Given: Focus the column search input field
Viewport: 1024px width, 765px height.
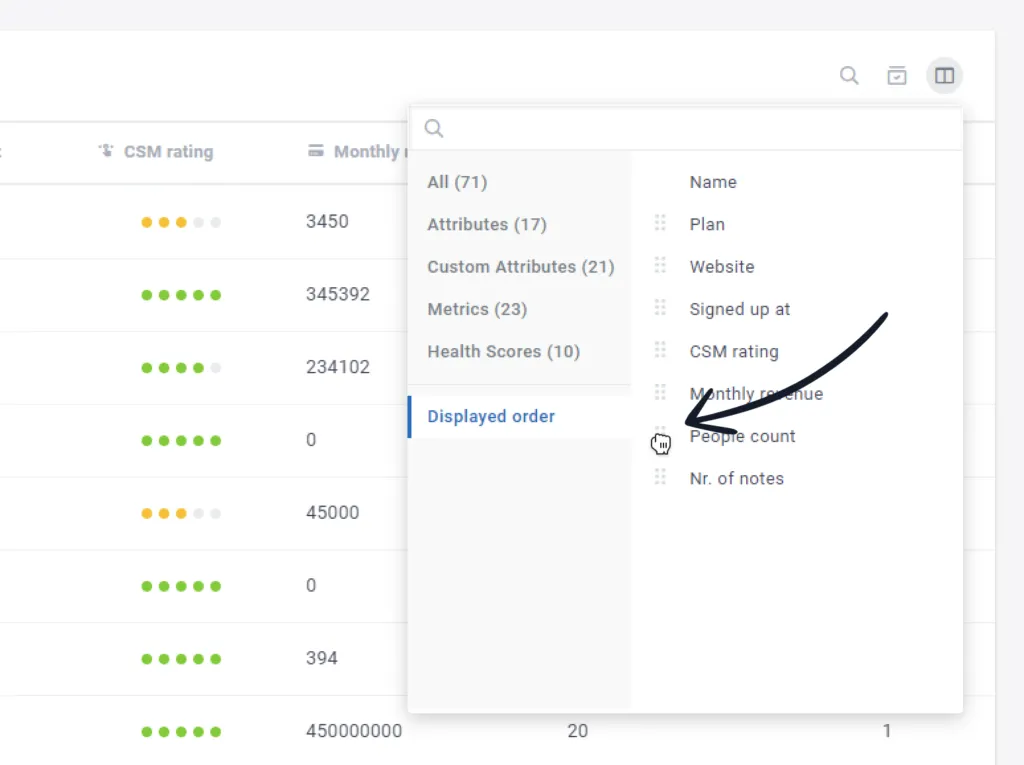Looking at the screenshot, I should 685,129.
